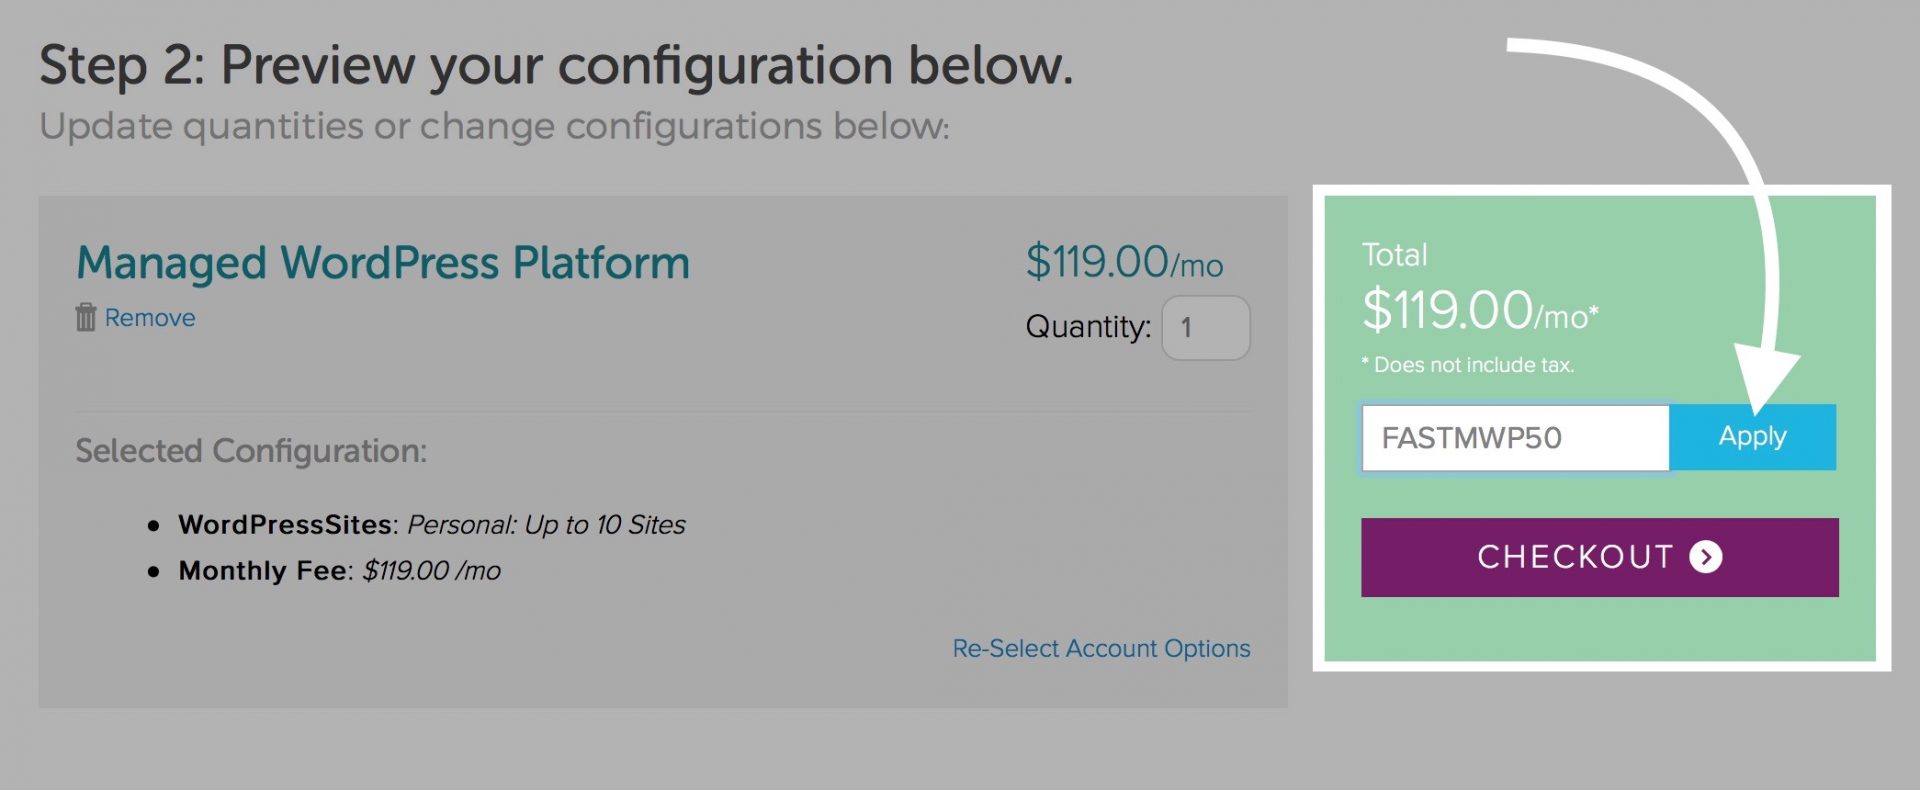Click the product's $119.00/mo price
Screen dimensions: 1920x790
[1123, 263]
